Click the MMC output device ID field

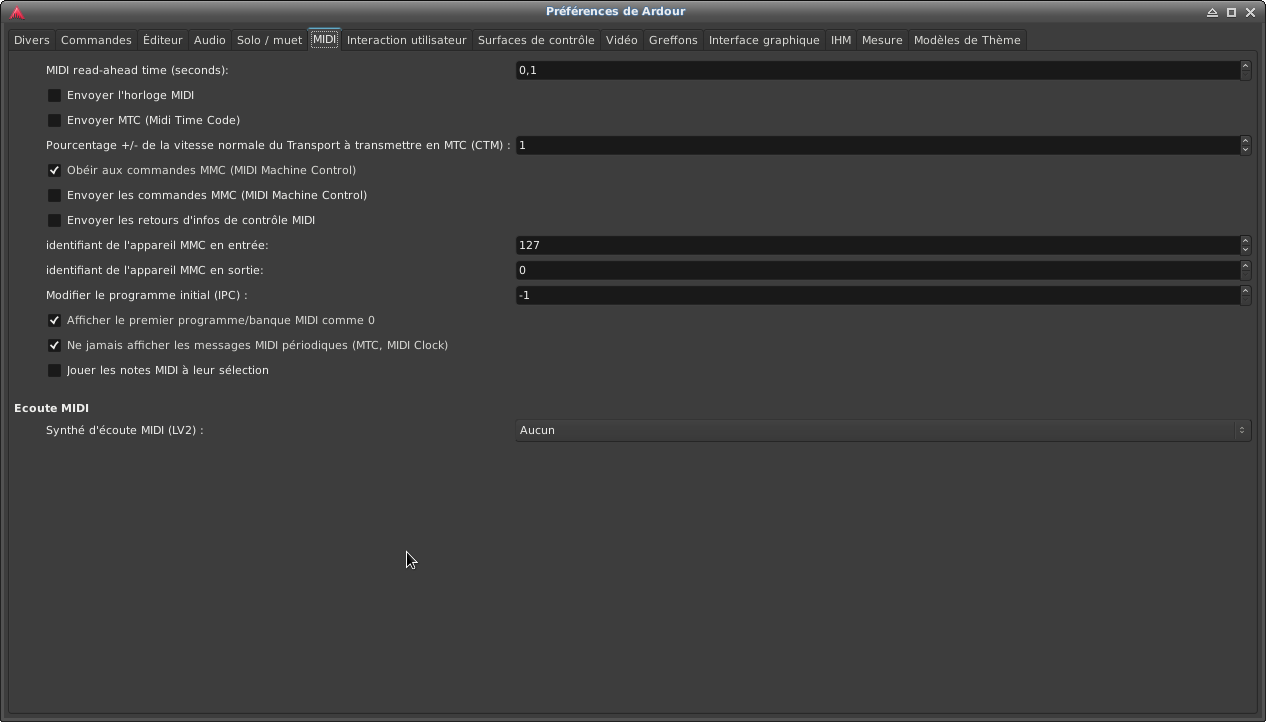point(877,270)
